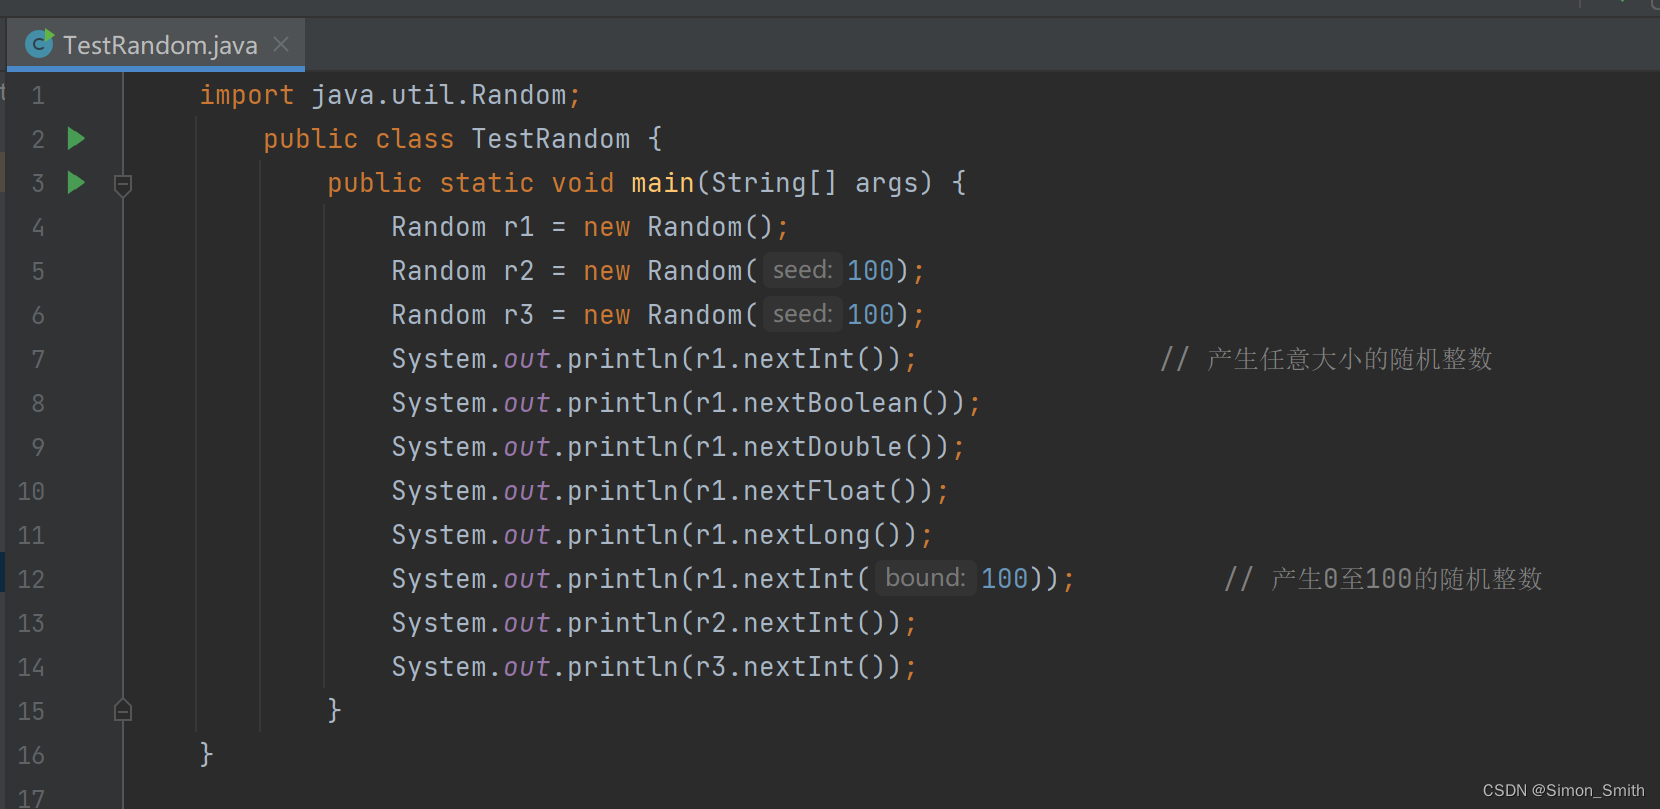
Task: Click the comment on the line 7 nextInt statement
Action: point(1326,359)
